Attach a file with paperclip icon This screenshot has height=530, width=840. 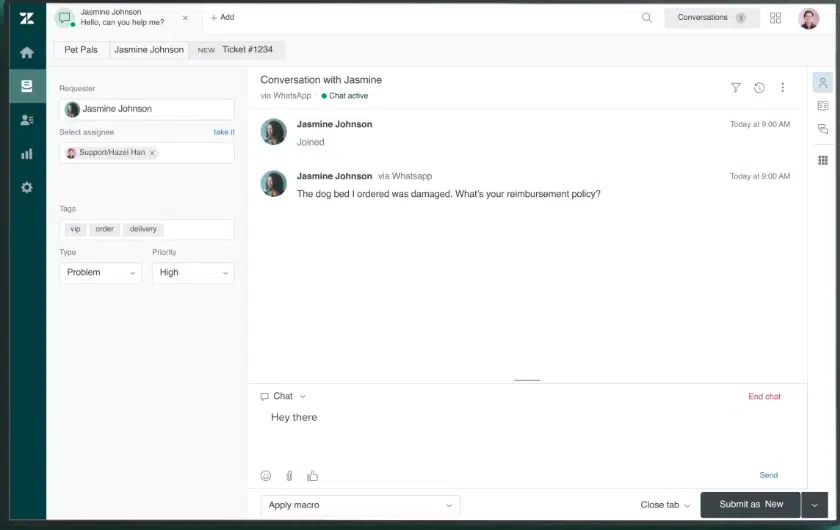coord(289,476)
